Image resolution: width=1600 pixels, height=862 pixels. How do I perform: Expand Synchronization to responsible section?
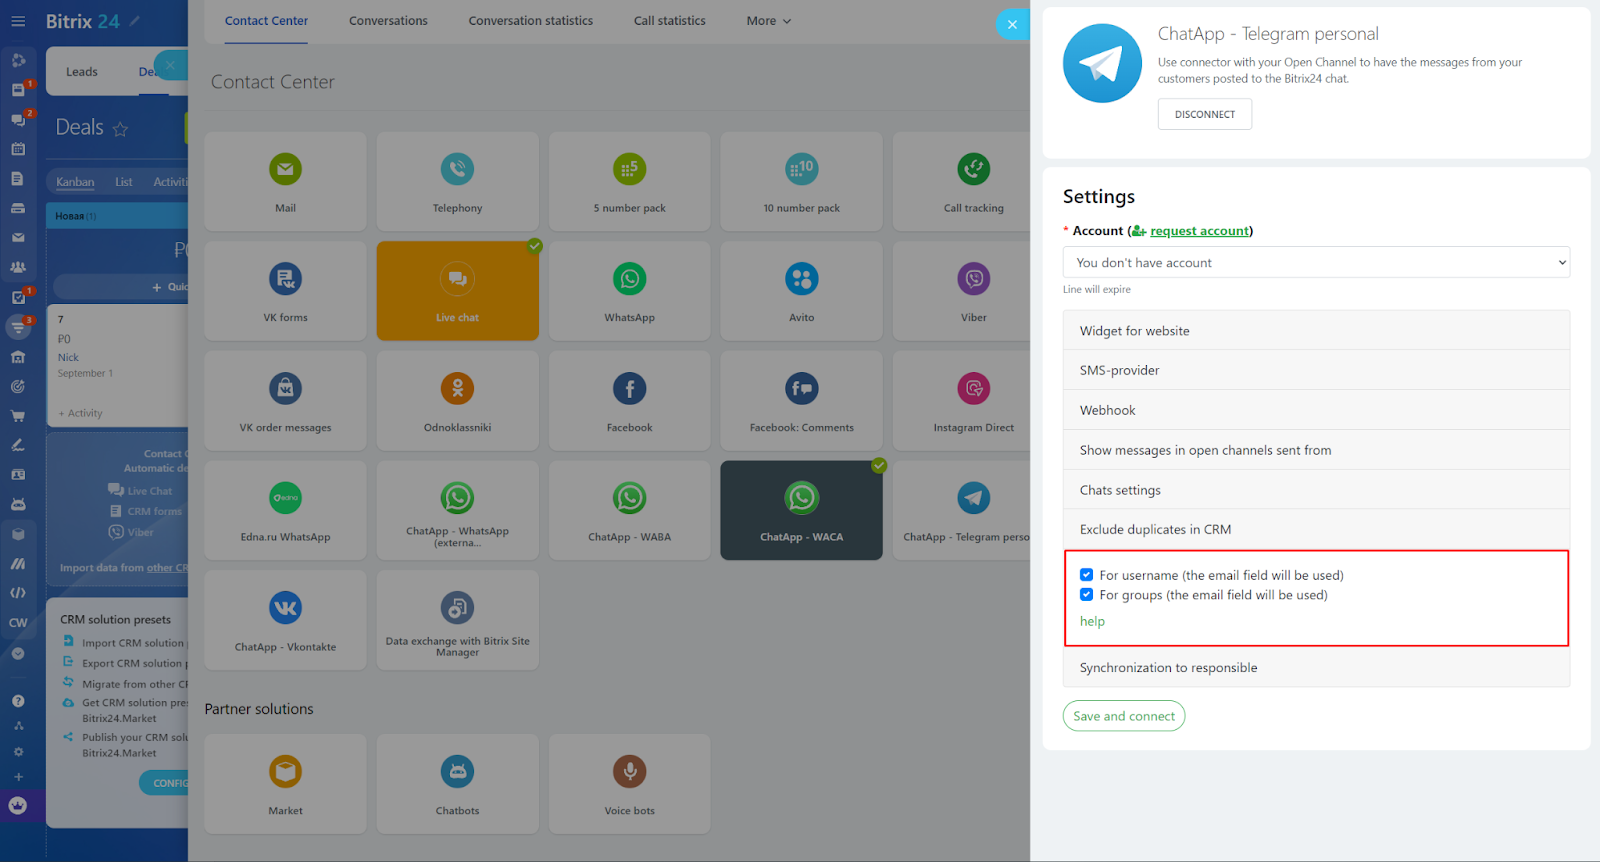[1316, 668]
